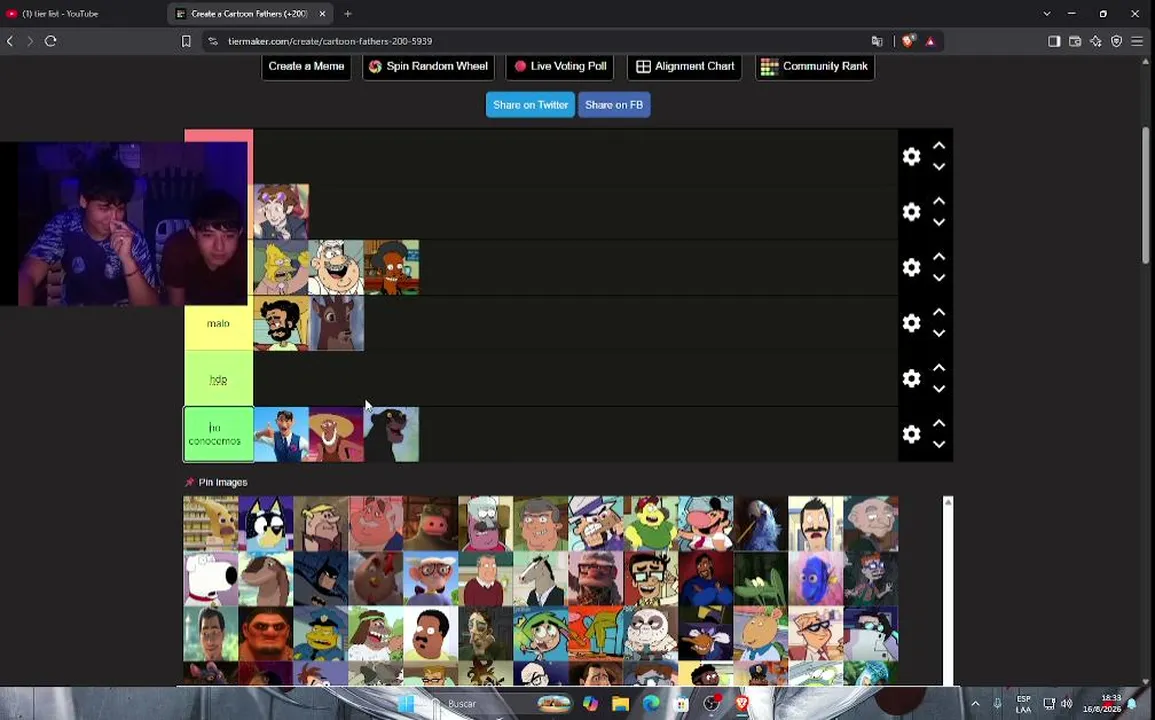Move the hdp tier down
Screen dimensions: 1155x720
(x=939, y=389)
